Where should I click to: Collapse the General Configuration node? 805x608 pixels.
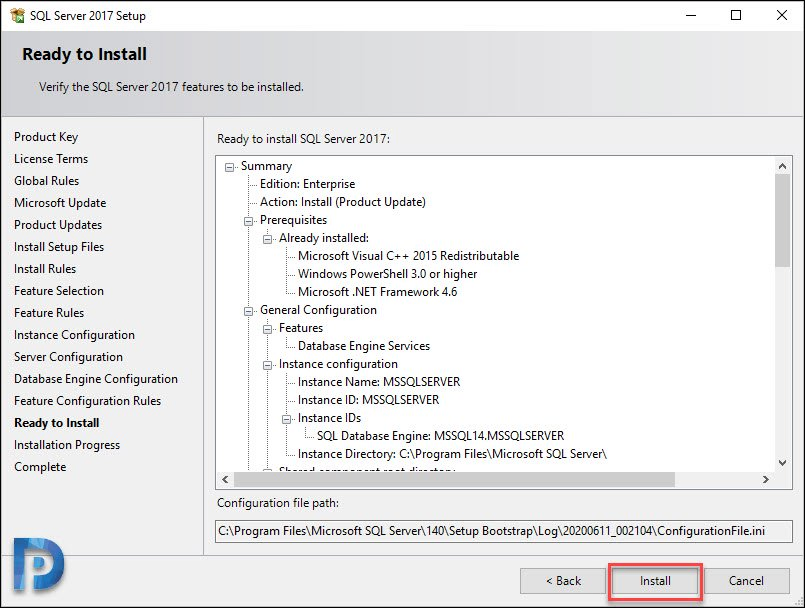click(x=248, y=311)
